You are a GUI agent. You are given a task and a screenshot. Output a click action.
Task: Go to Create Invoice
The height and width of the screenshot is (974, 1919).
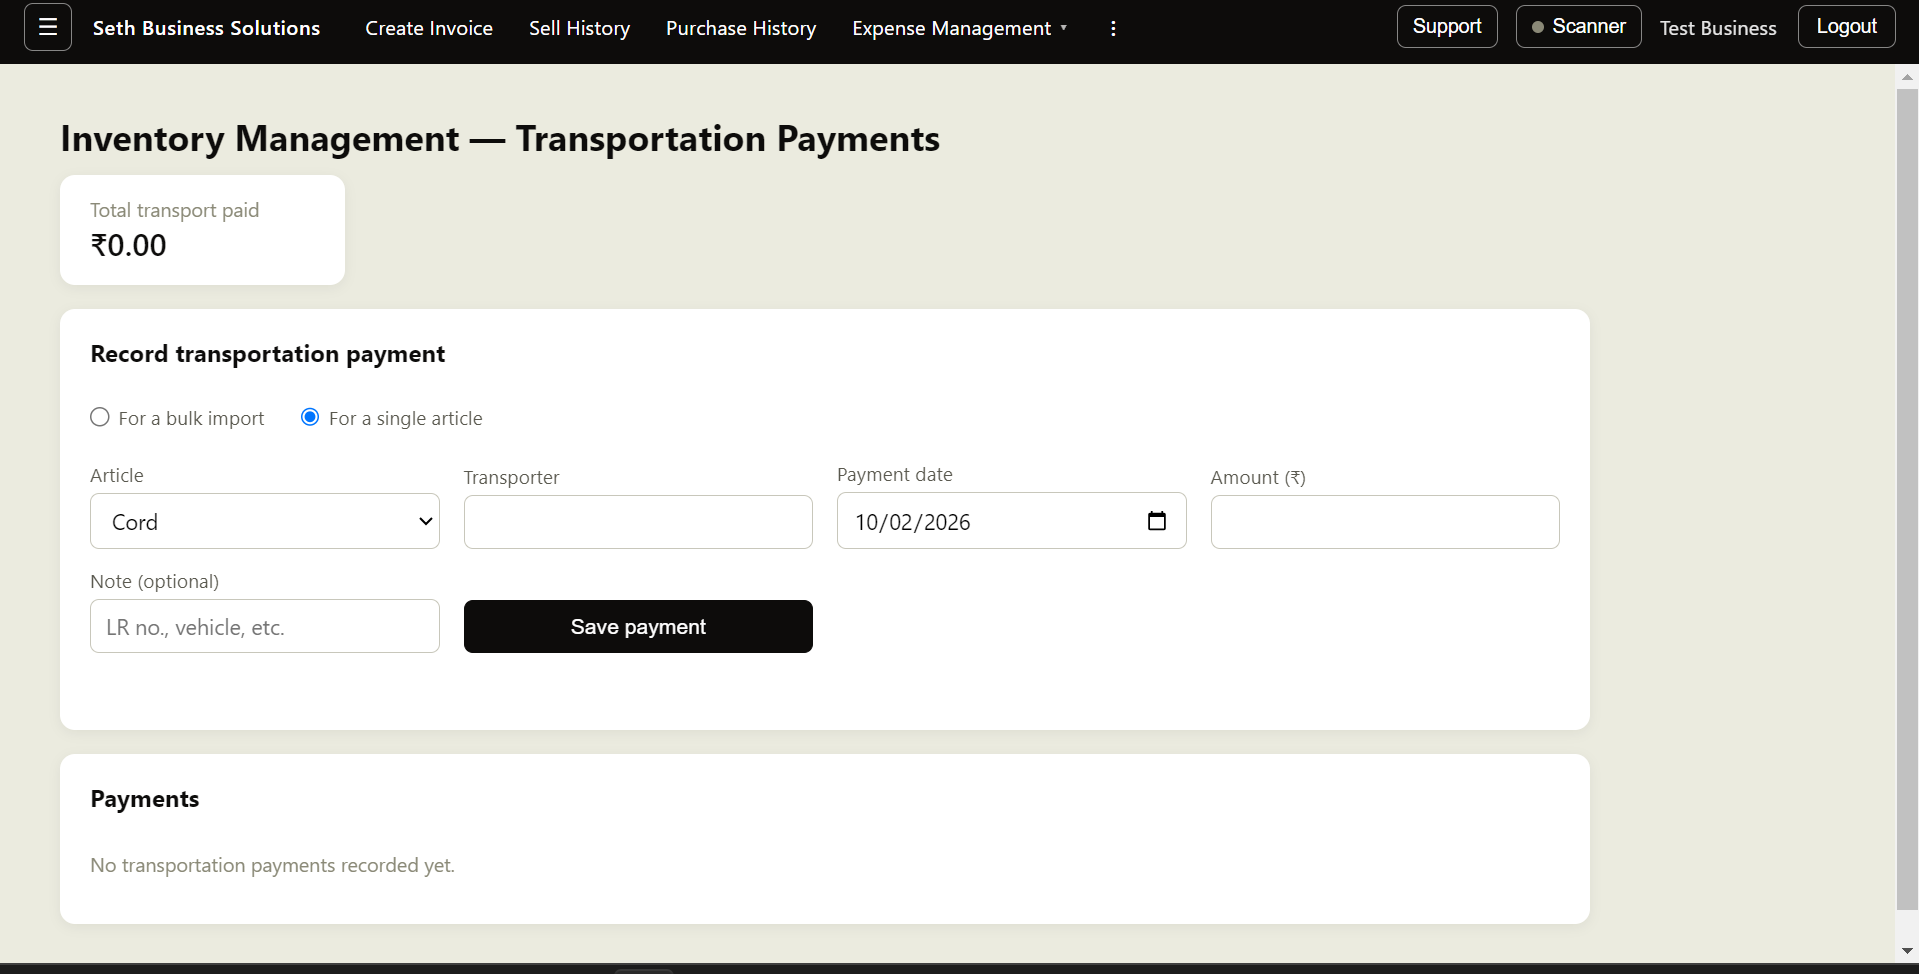tap(429, 28)
